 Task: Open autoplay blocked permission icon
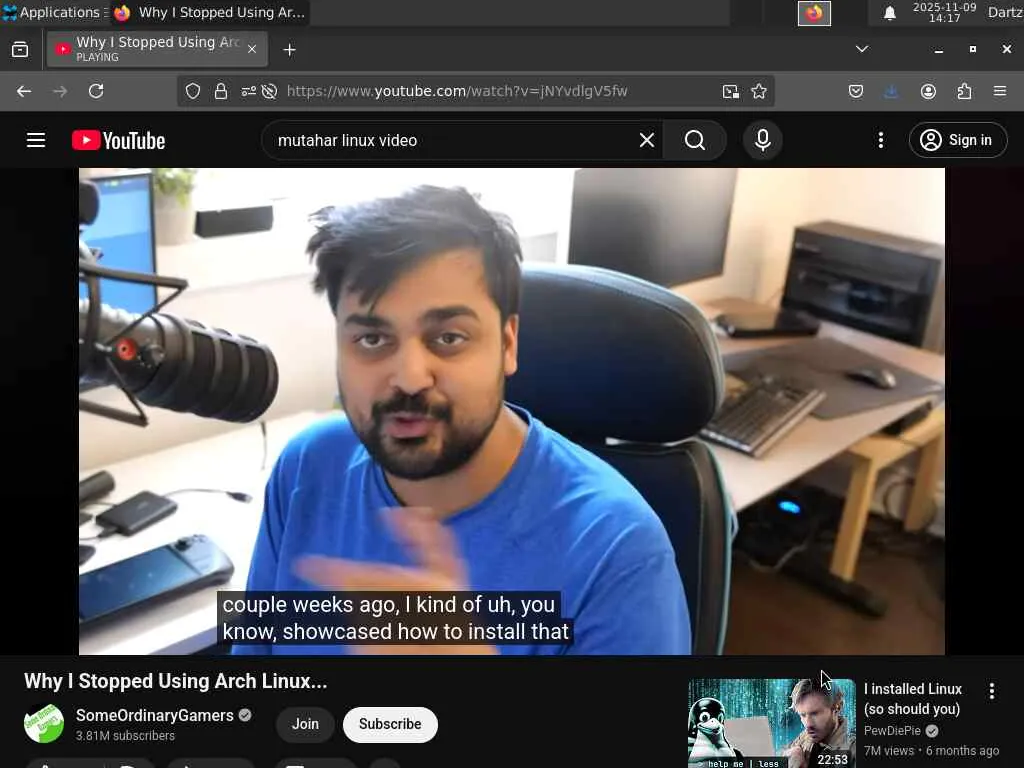point(269,91)
